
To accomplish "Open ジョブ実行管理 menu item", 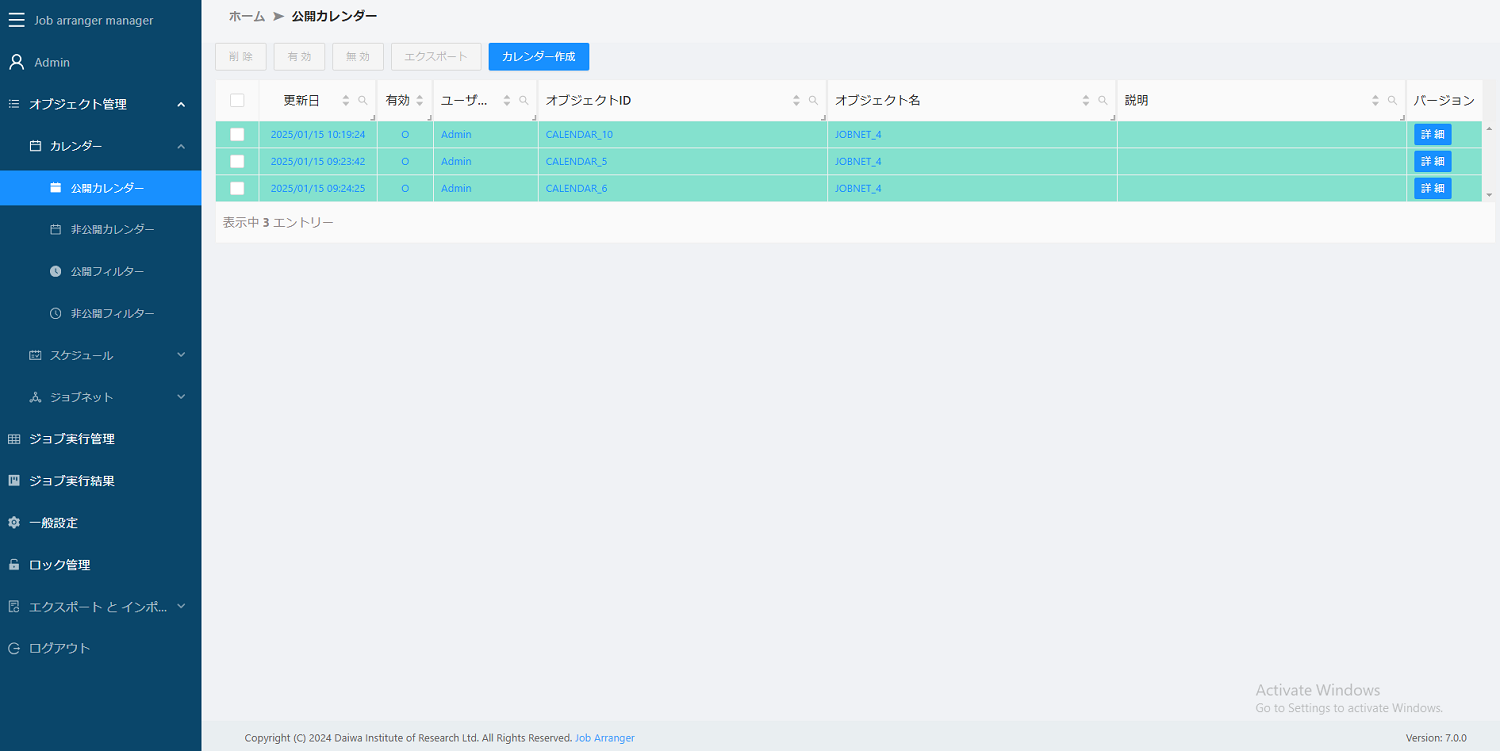I will 72,439.
